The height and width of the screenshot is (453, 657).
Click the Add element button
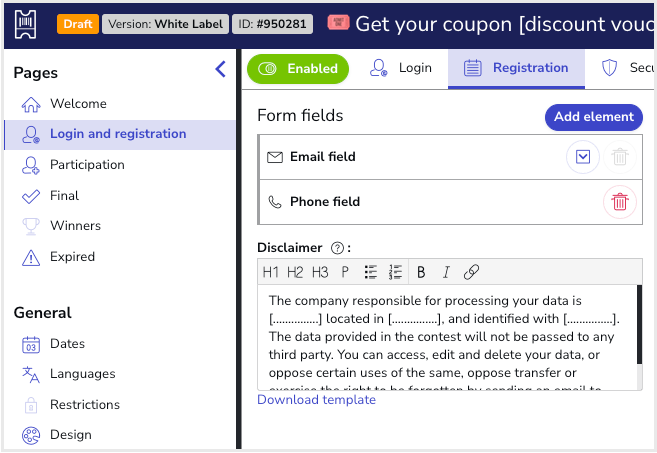[x=593, y=117]
